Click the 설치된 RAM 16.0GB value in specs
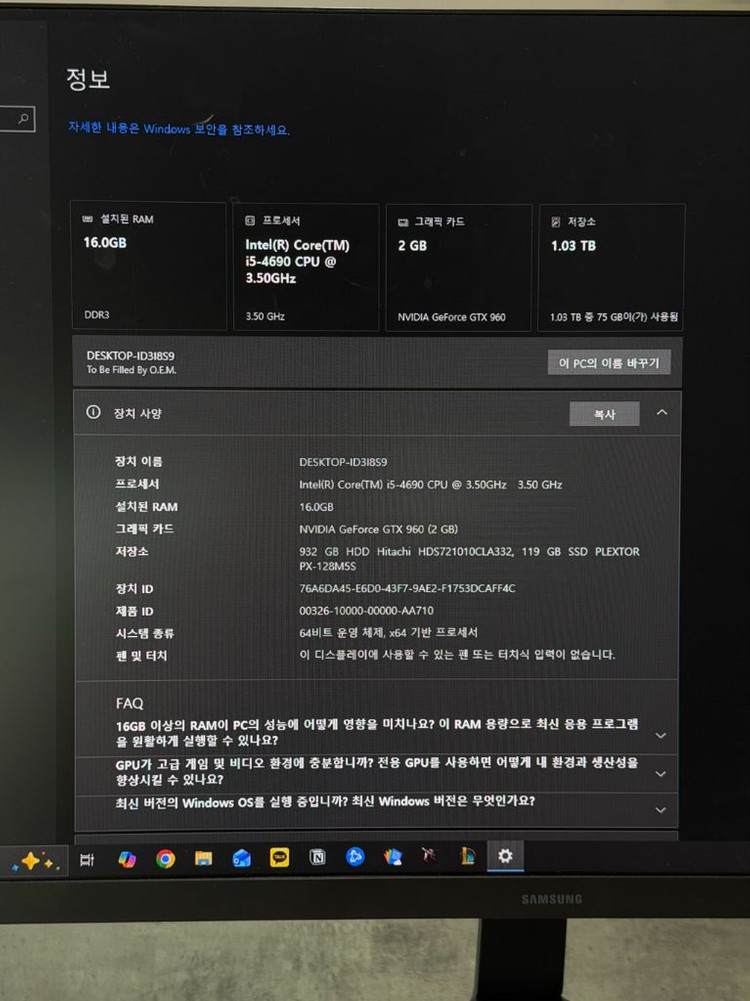This screenshot has width=750, height=1001. point(317,507)
